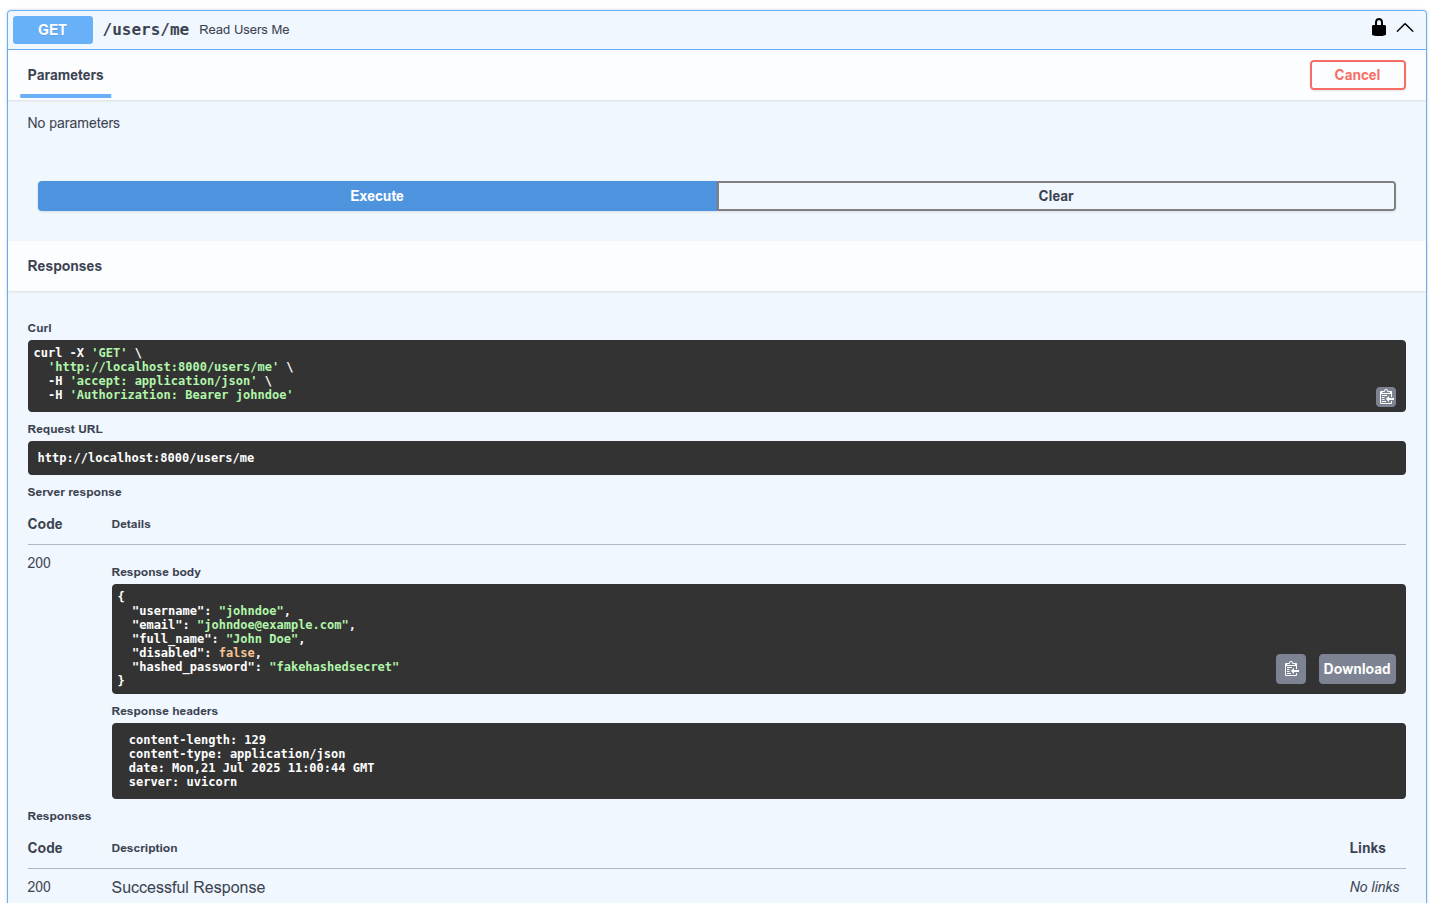
Task: Download the response body
Action: 1356,669
